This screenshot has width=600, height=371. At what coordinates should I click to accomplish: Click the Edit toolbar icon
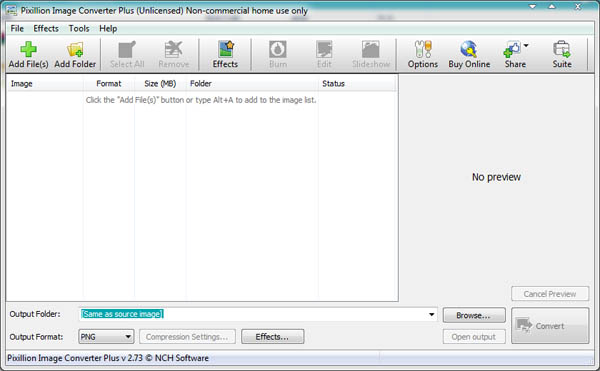[x=324, y=49]
